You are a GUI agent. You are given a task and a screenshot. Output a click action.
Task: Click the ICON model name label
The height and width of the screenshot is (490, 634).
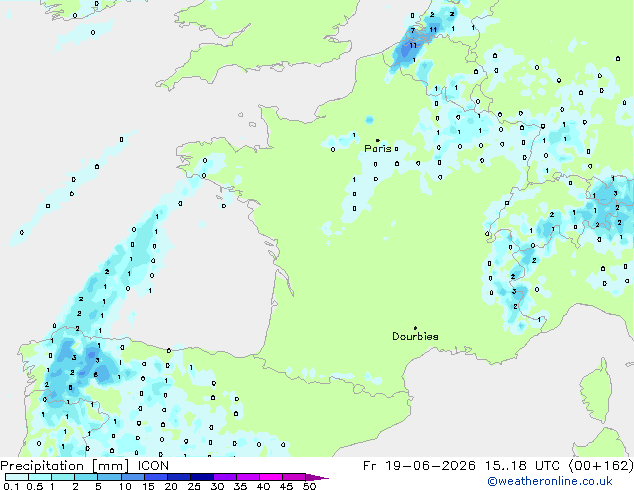pos(153,466)
